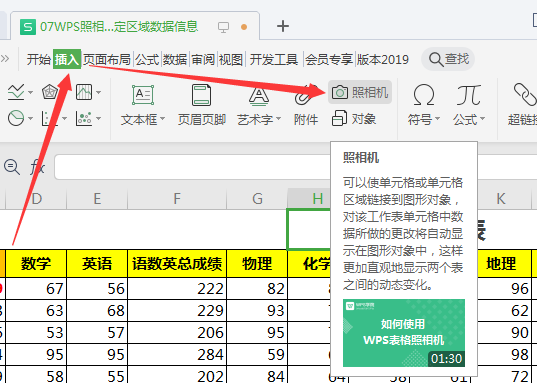Screen dimensions: 537x383
Task: Insert a pie chart
Action: click(16, 119)
